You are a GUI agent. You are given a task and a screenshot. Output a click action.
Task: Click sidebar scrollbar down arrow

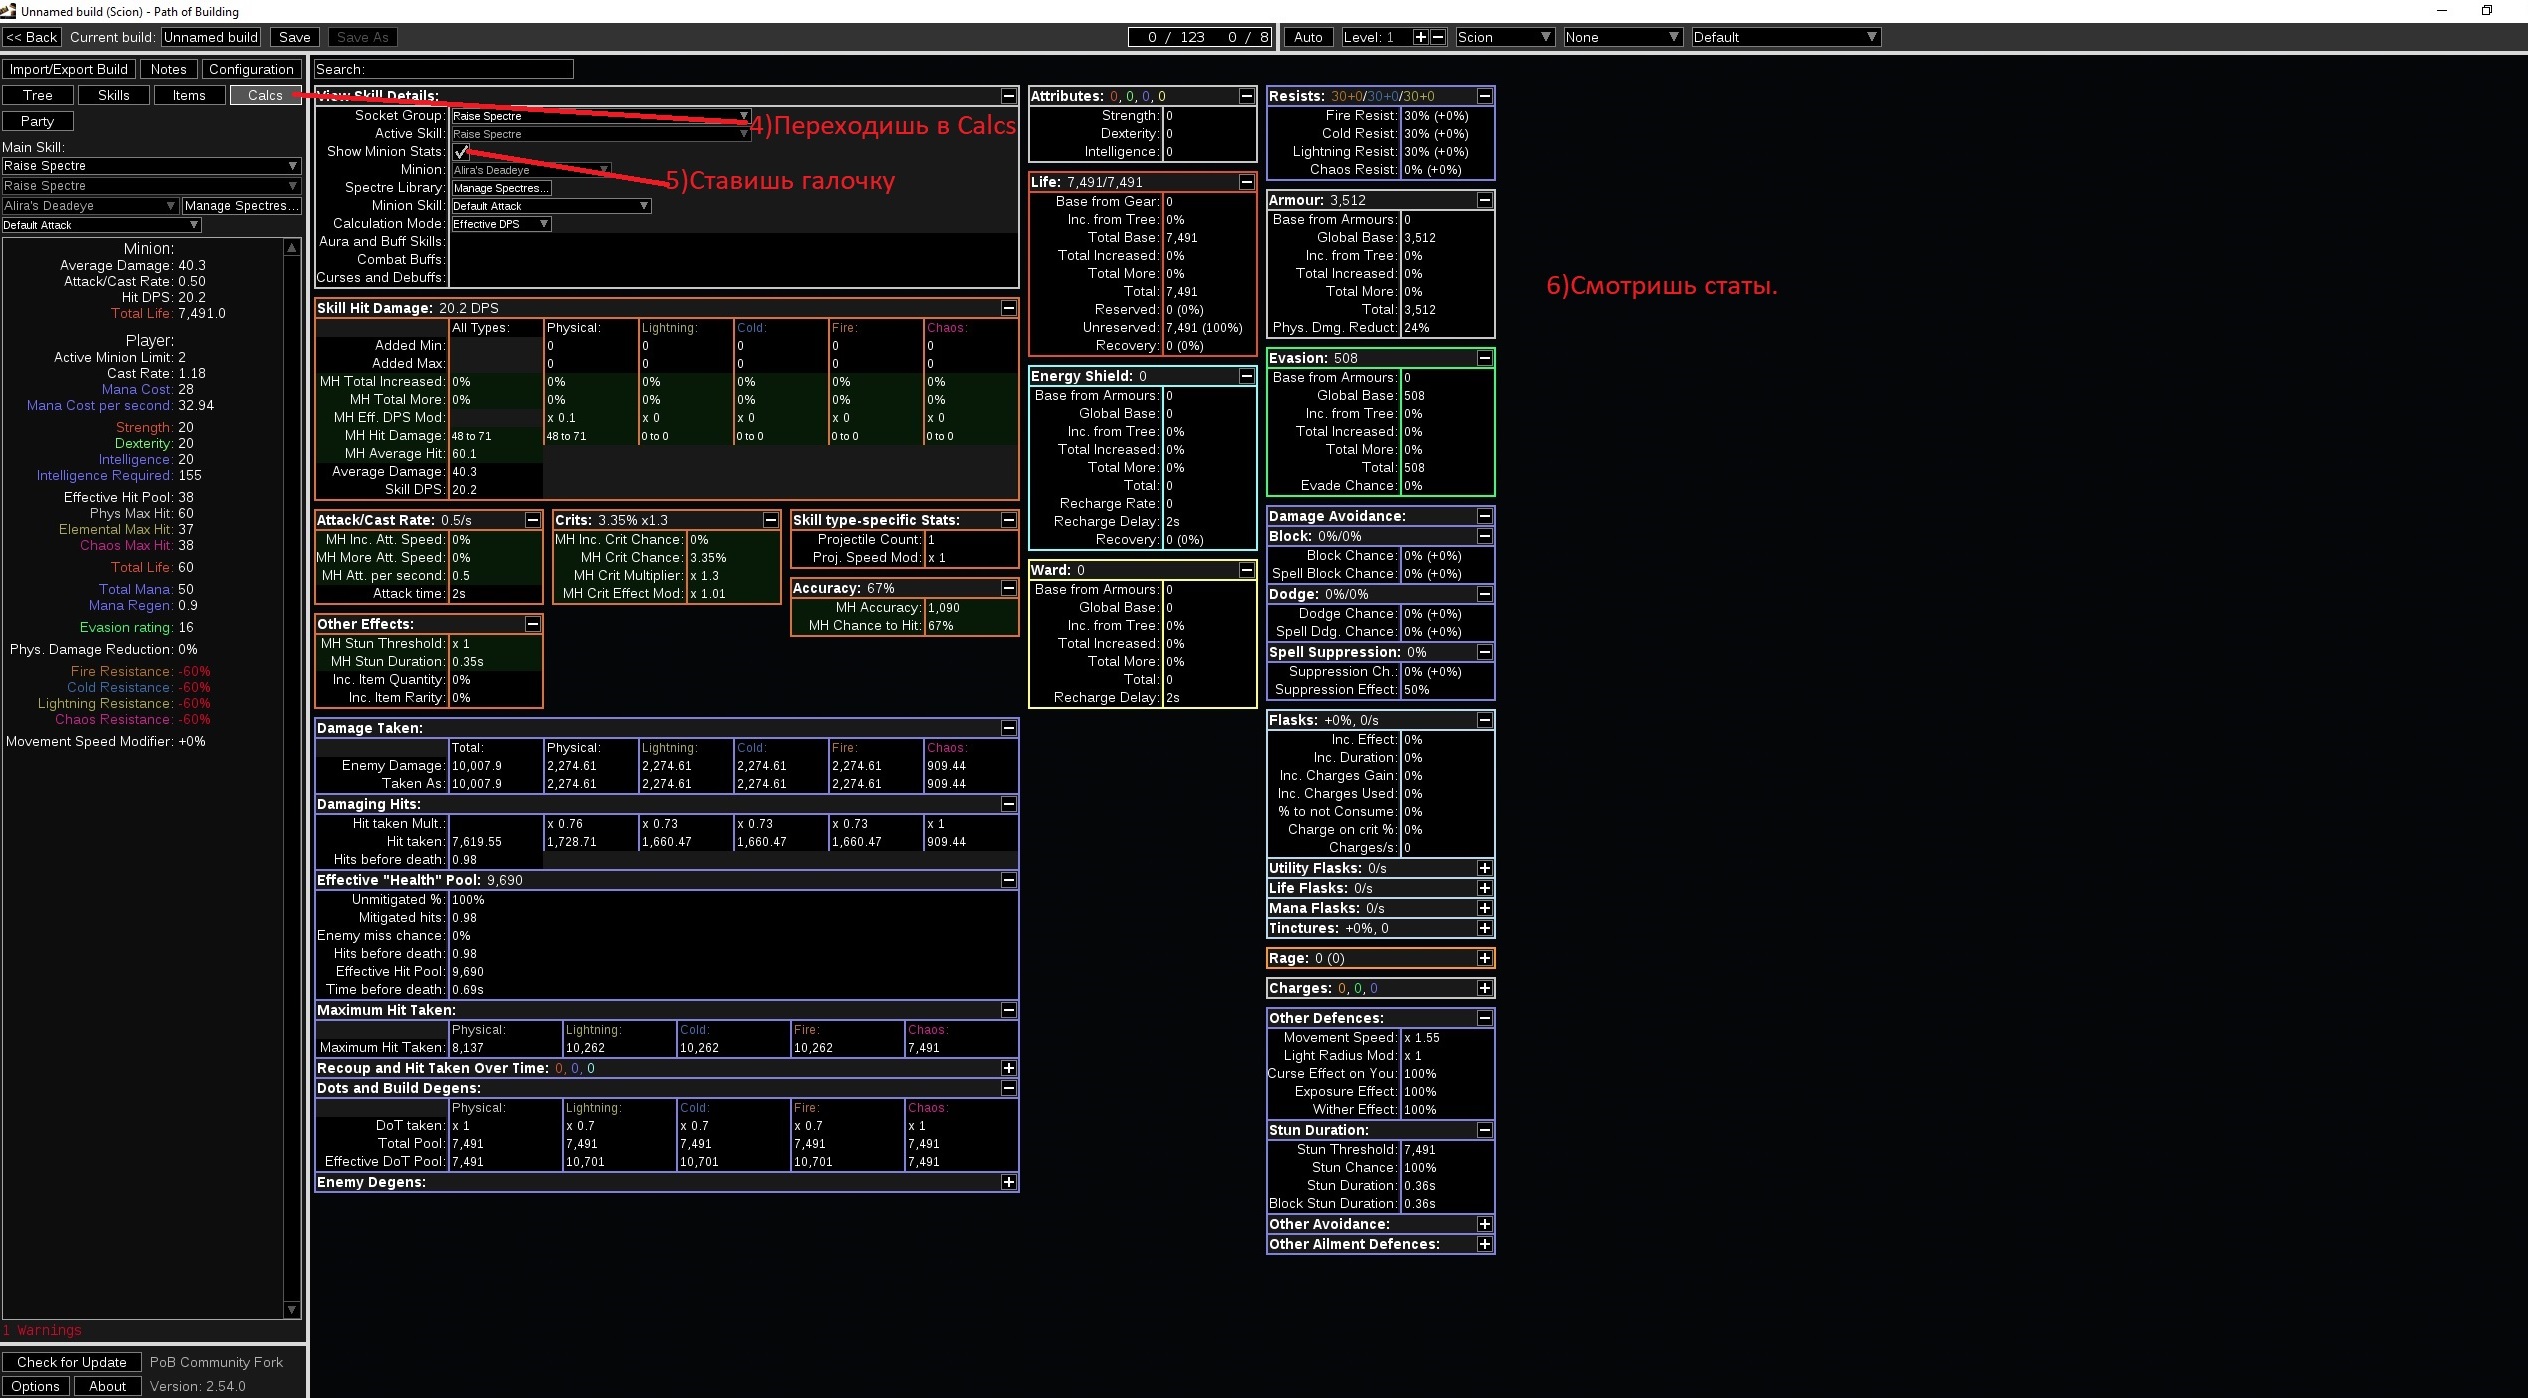pyautogui.click(x=292, y=1310)
